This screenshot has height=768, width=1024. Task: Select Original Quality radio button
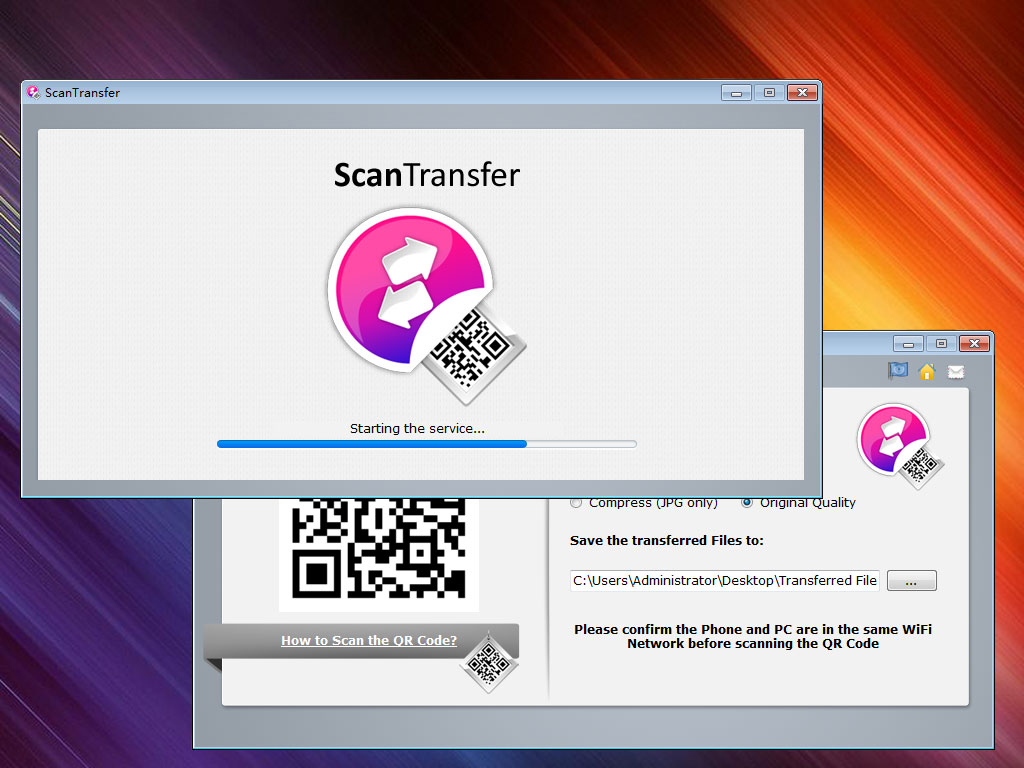pos(747,503)
